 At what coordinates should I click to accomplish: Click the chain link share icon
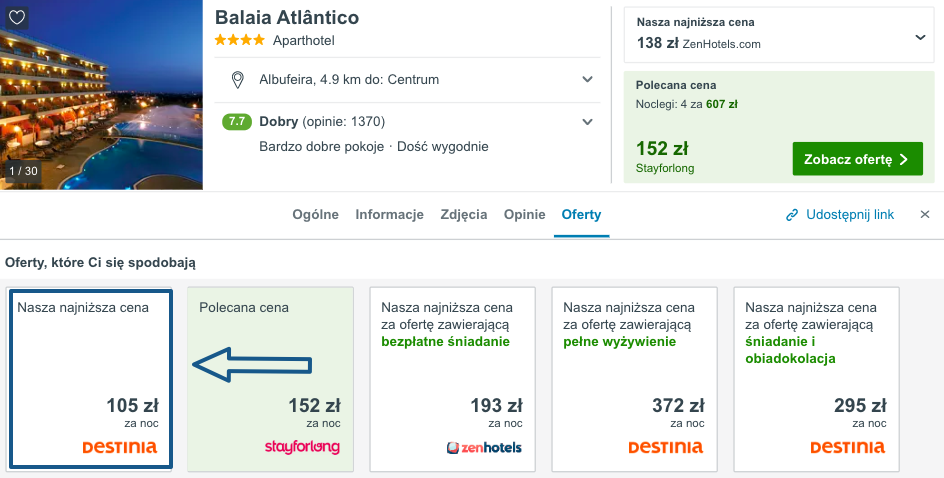[792, 215]
